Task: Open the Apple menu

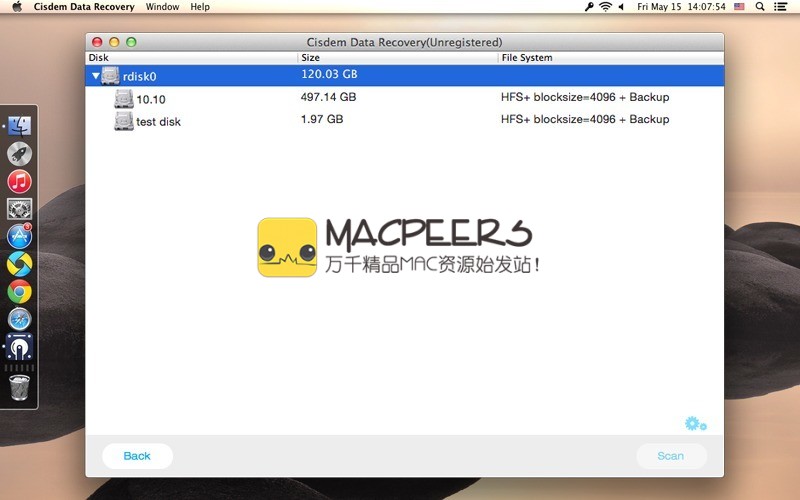Action: [x=17, y=7]
